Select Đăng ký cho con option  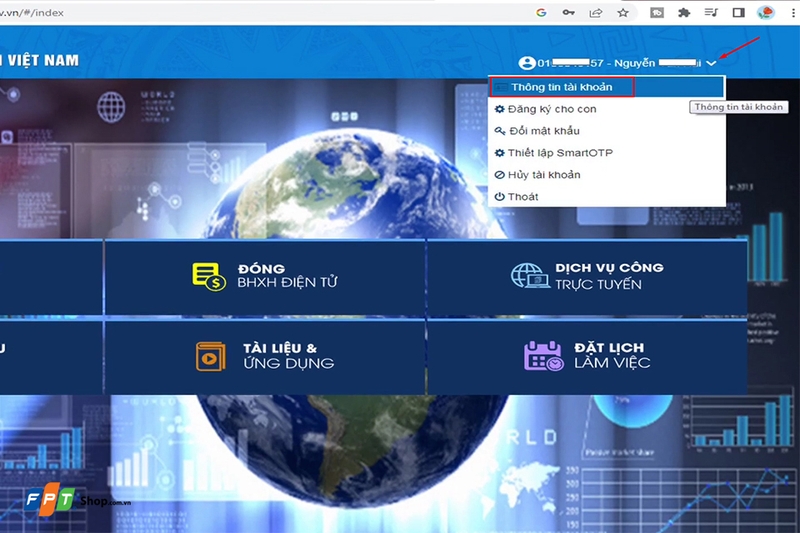pos(606,109)
